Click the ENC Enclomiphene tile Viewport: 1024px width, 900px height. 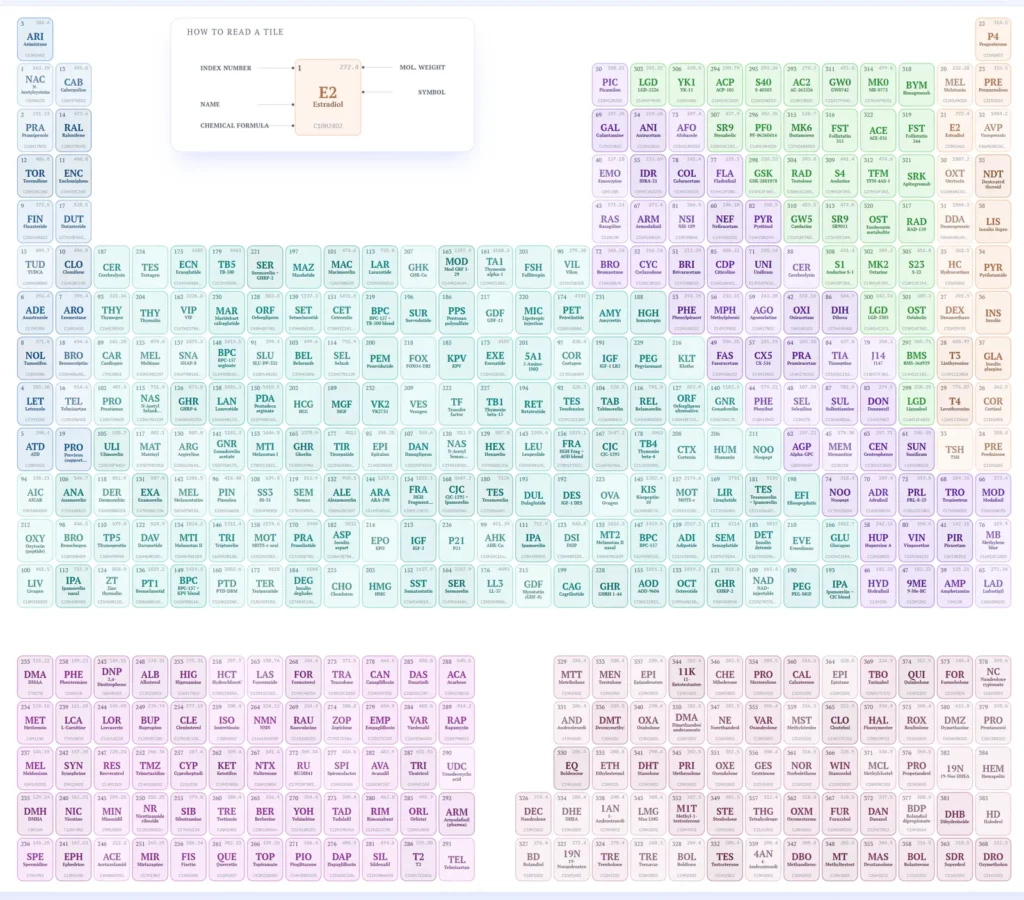(73, 176)
